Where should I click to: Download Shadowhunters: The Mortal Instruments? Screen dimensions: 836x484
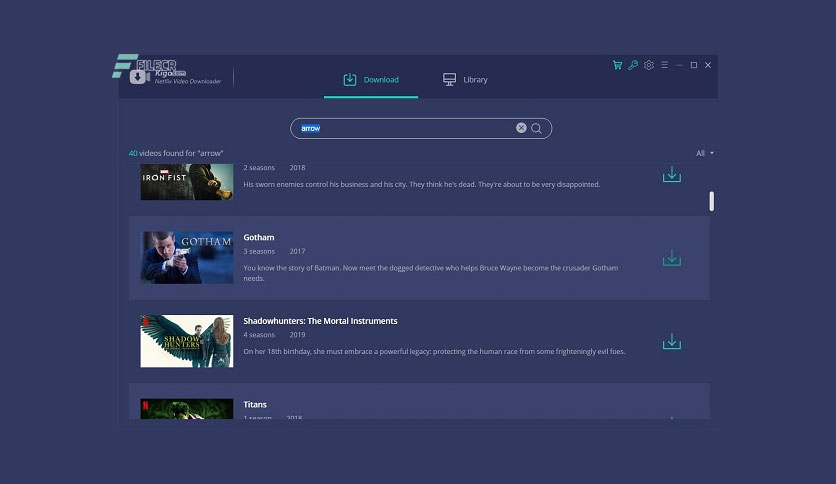672,341
